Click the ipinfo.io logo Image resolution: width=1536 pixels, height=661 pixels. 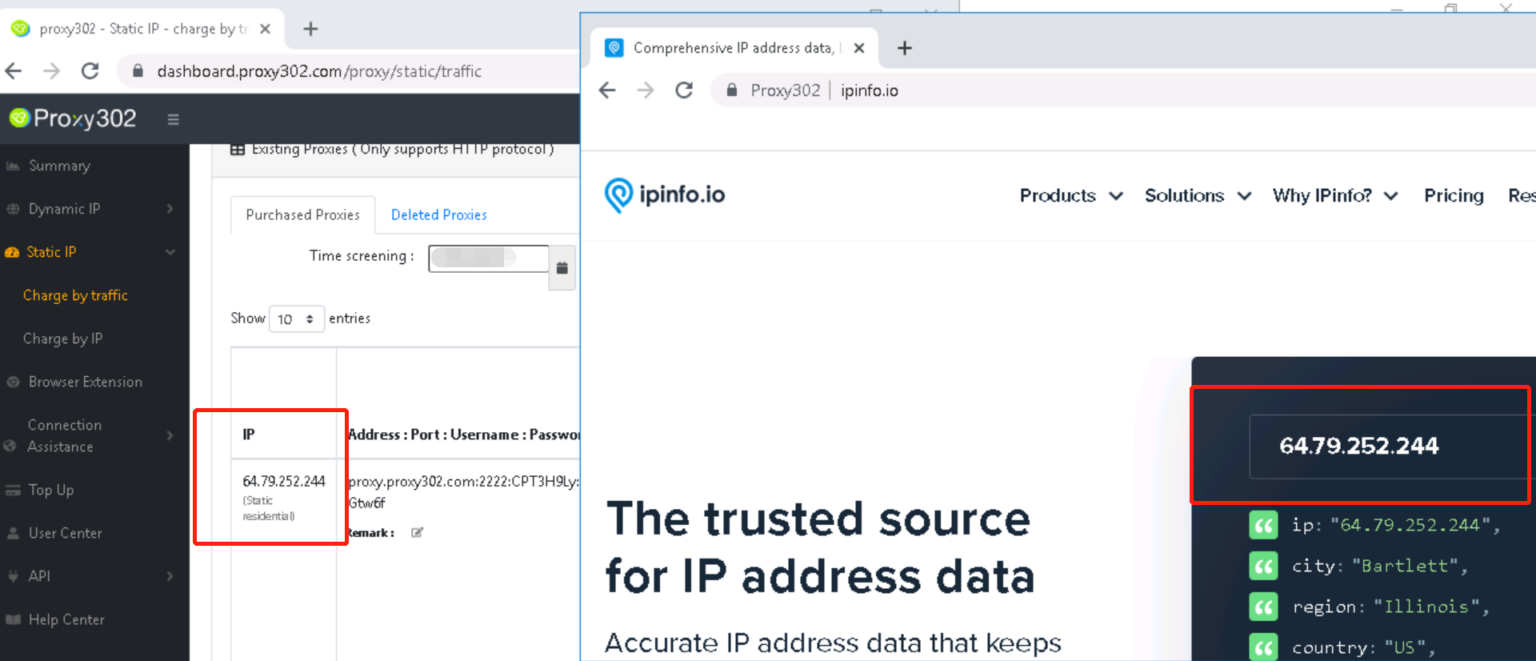[x=665, y=195]
